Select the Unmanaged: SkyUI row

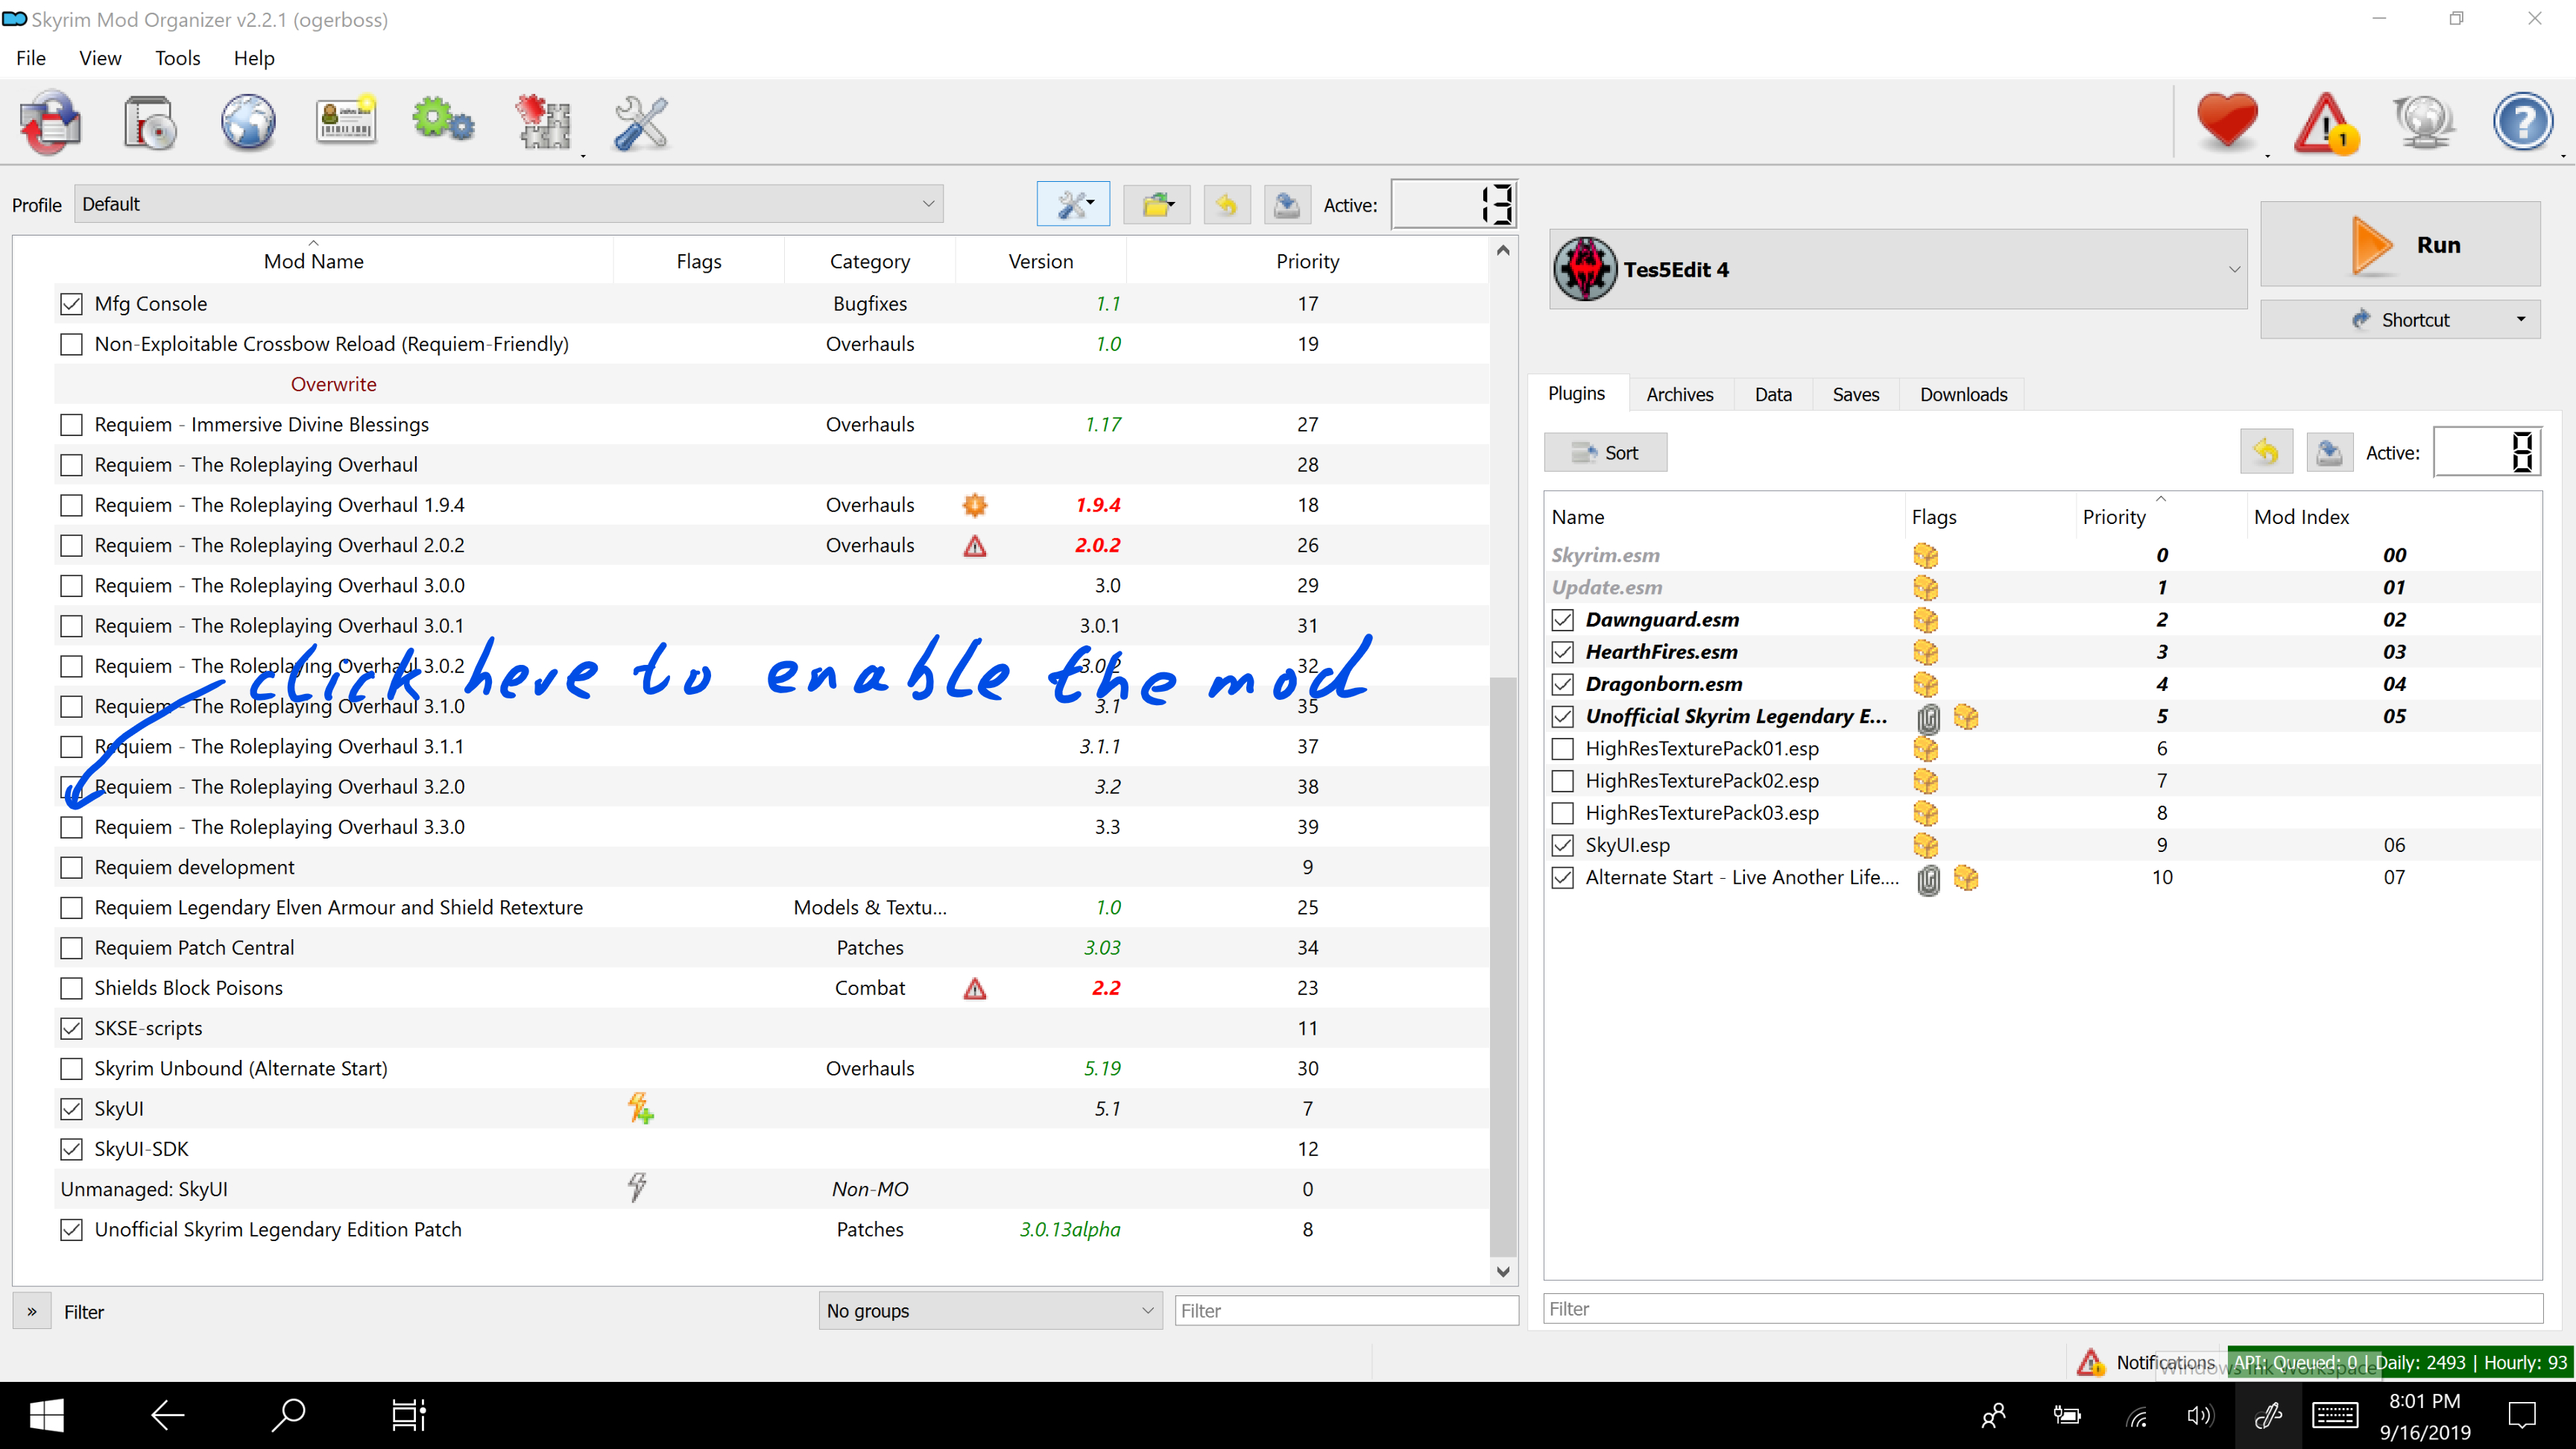pos(770,1189)
